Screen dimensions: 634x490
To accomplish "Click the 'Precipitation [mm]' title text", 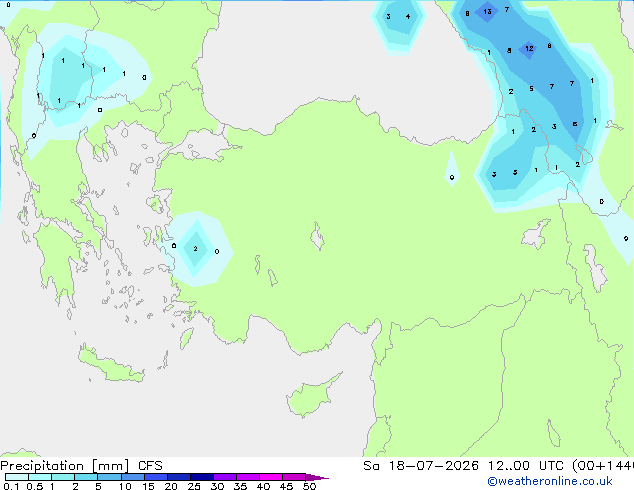I will coord(65,466).
